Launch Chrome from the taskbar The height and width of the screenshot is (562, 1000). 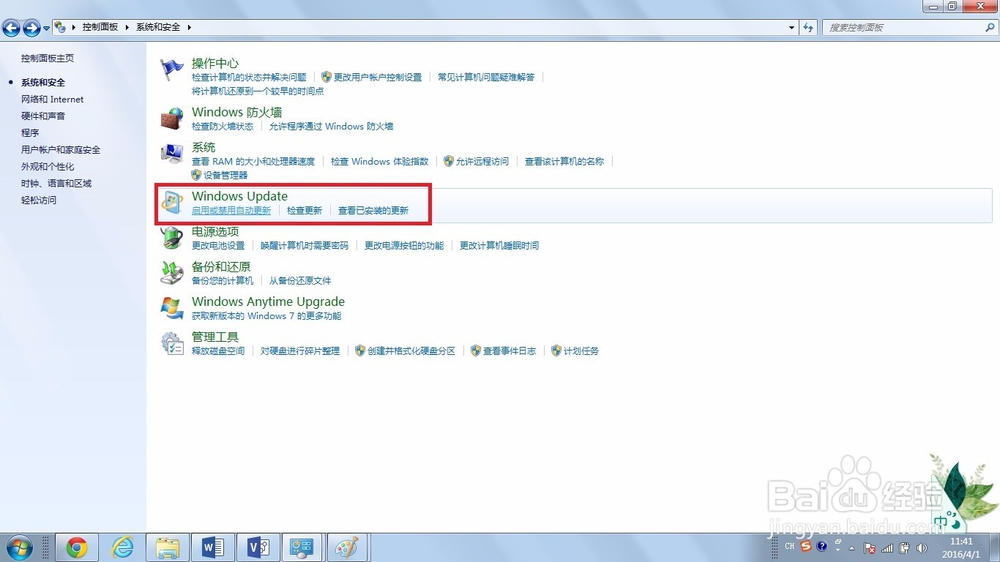[77, 548]
